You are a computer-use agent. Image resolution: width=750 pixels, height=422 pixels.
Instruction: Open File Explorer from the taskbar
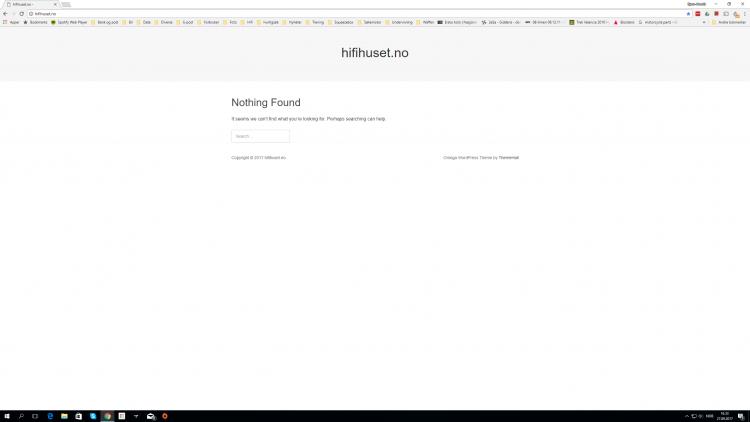point(64,416)
